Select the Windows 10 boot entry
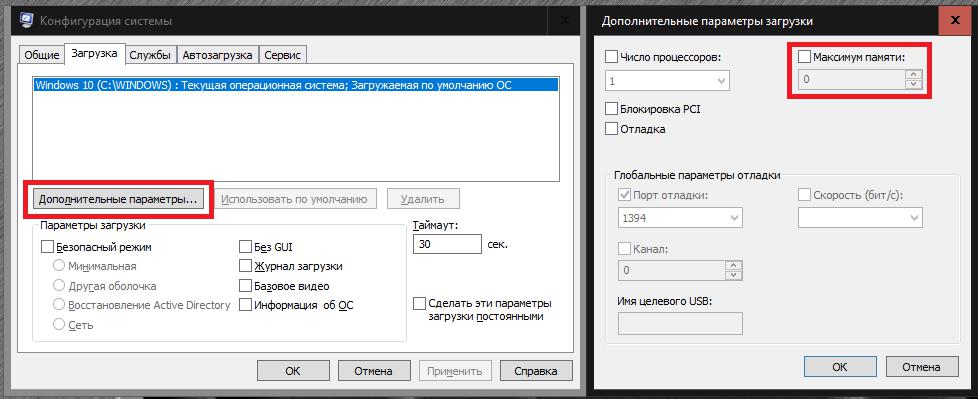This screenshot has width=978, height=399. (296, 85)
